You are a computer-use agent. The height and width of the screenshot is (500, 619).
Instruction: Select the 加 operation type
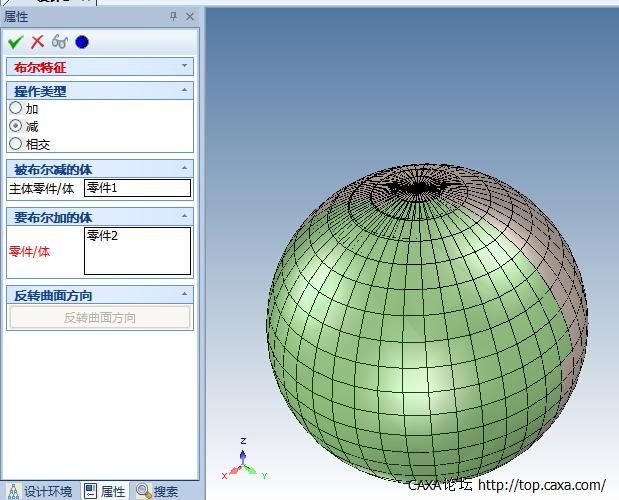[16, 108]
